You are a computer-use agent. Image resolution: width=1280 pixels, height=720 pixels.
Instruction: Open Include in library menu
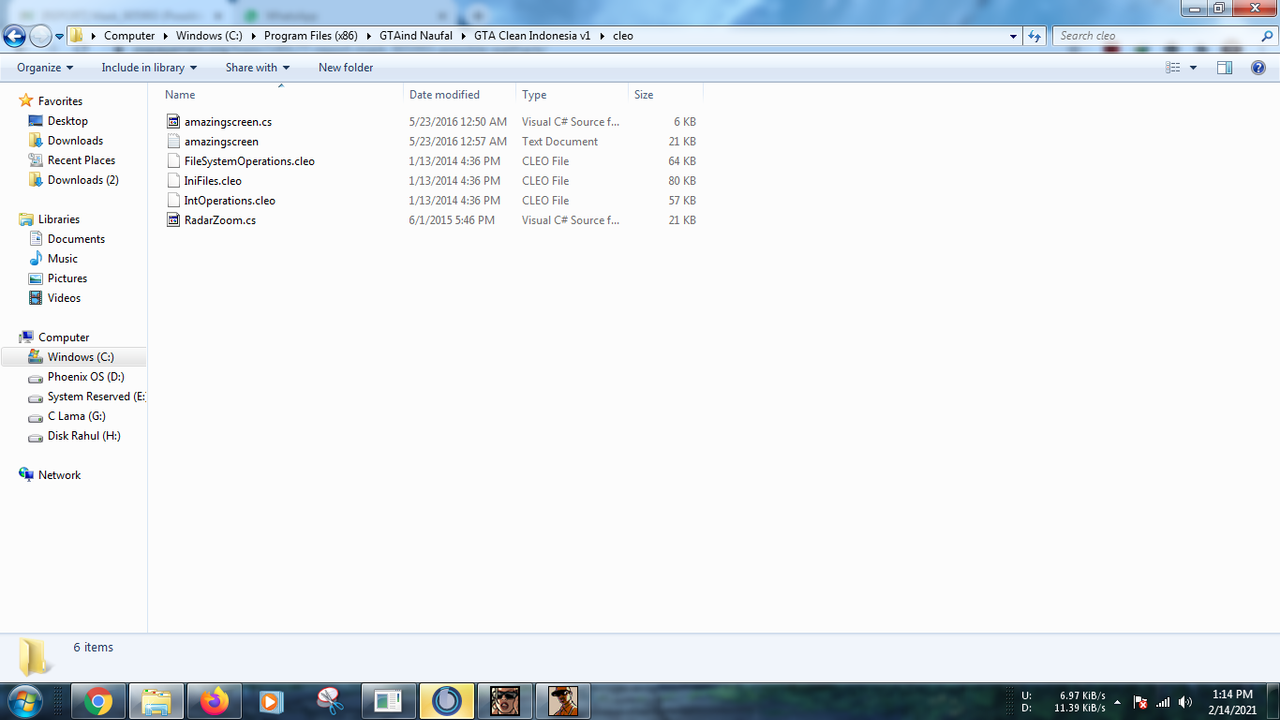[x=149, y=67]
